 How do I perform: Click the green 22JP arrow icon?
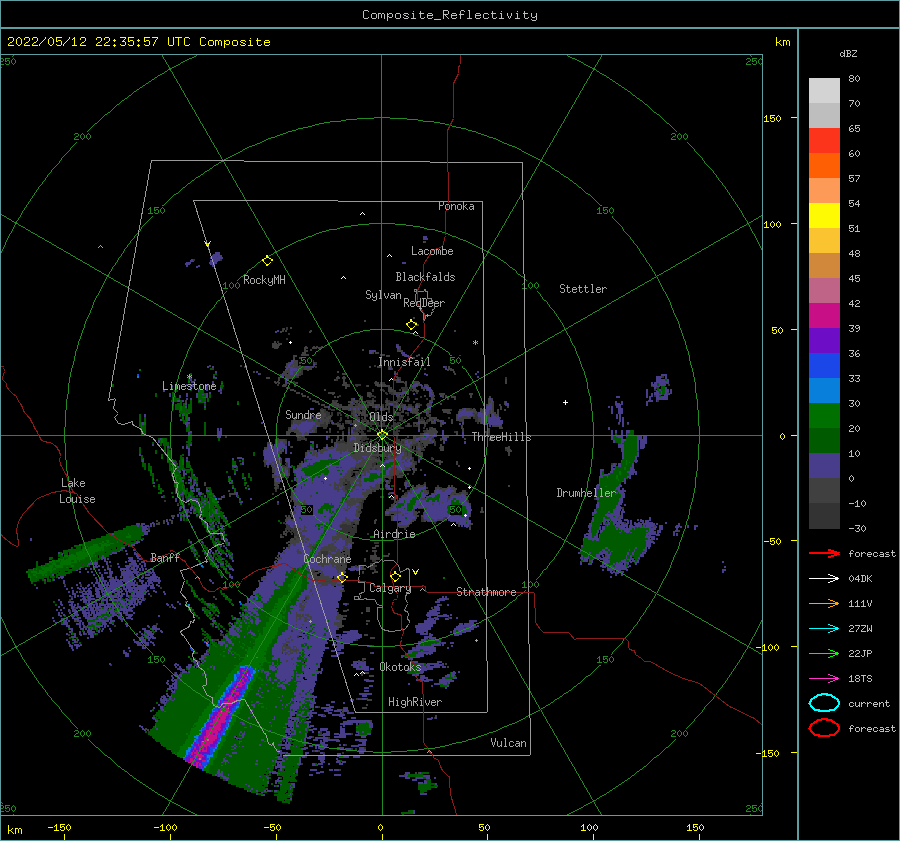point(824,653)
